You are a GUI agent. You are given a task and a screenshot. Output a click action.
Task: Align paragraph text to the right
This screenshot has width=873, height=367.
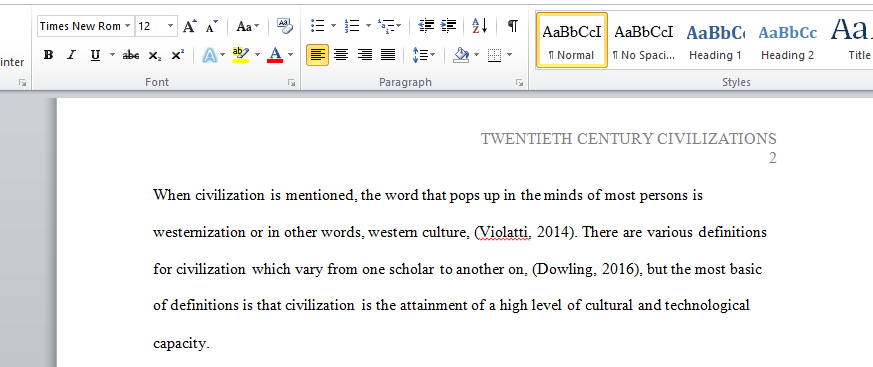[365, 55]
